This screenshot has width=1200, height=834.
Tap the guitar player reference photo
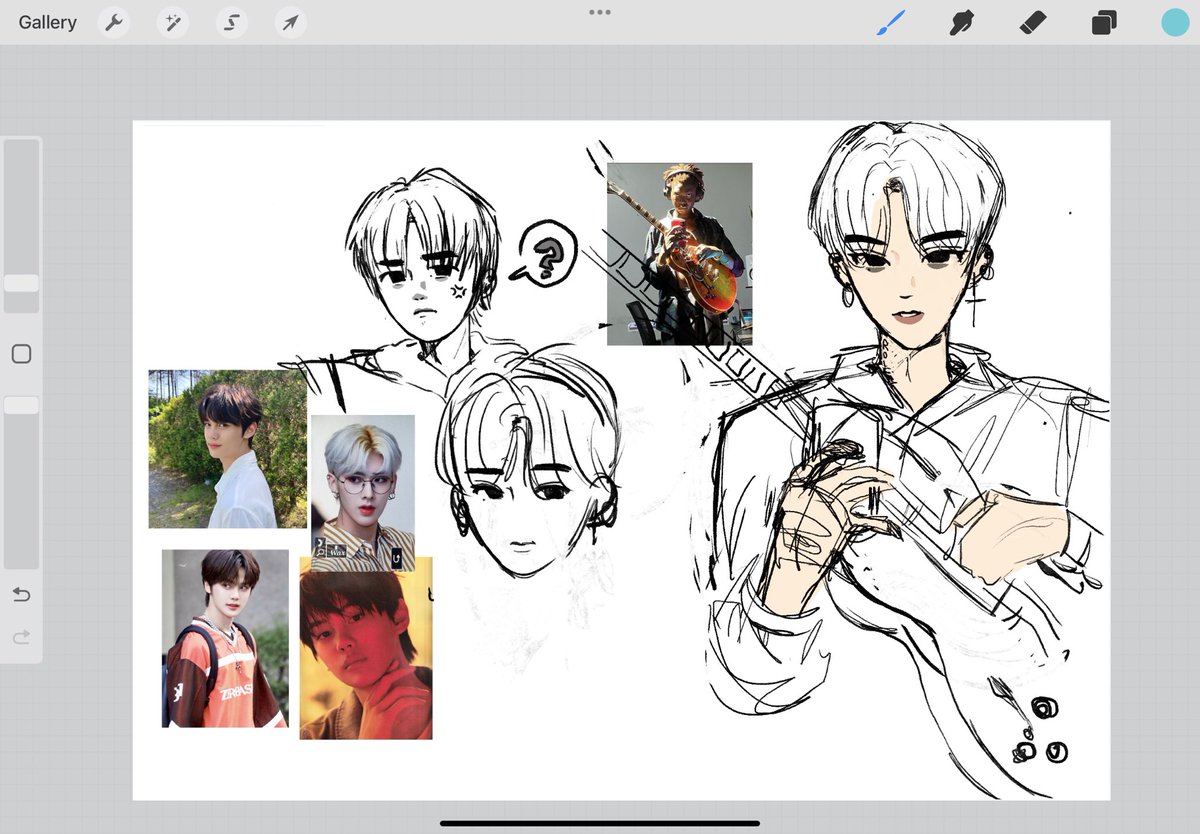(679, 254)
